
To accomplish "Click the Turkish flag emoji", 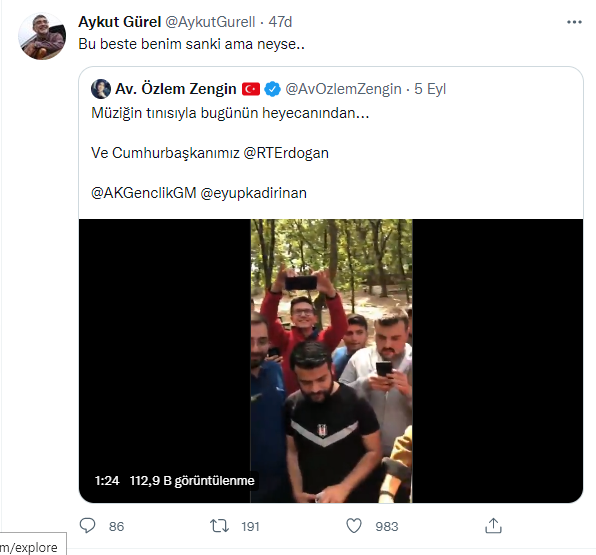I will (x=251, y=89).
